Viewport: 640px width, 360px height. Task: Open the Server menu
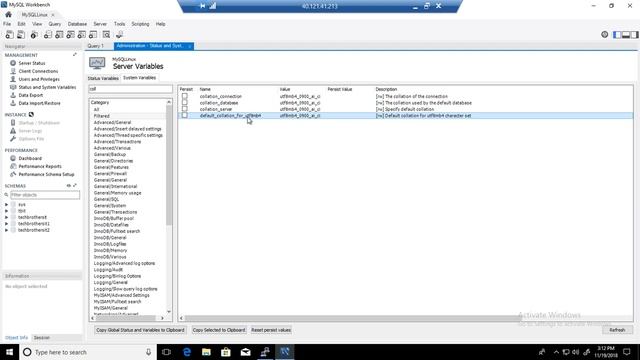pyautogui.click(x=100, y=24)
